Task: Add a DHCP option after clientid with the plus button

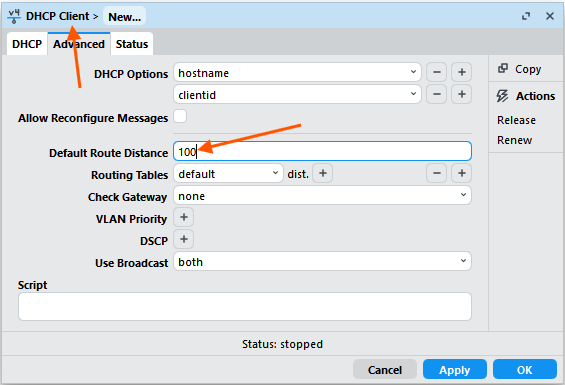Action: click(x=462, y=94)
